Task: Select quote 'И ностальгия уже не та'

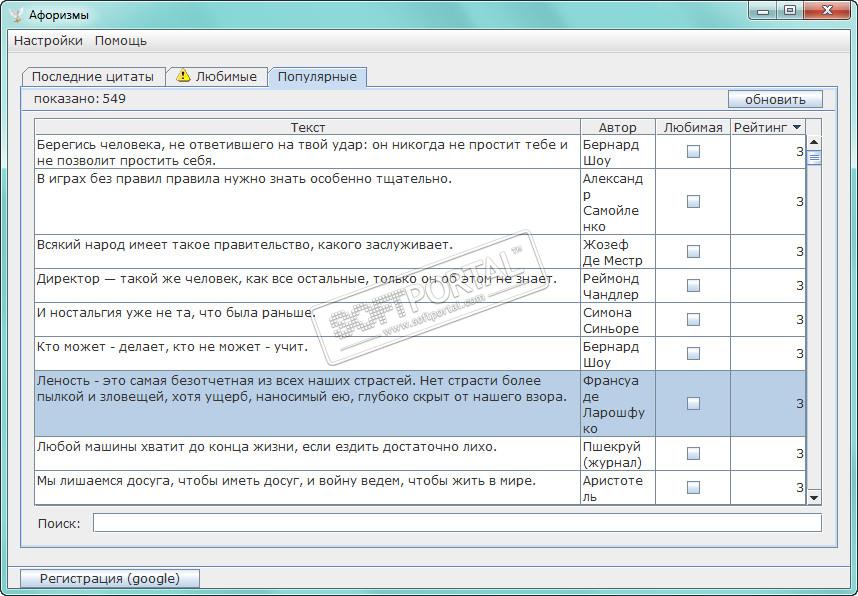Action: 308,319
